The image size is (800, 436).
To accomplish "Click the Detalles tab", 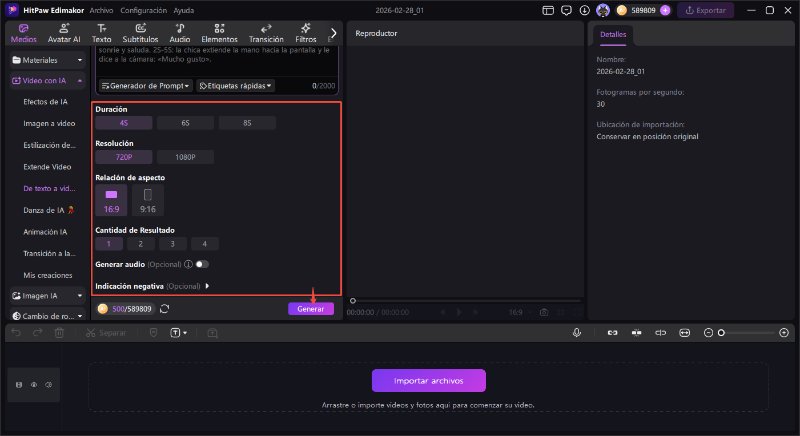I will pos(613,34).
